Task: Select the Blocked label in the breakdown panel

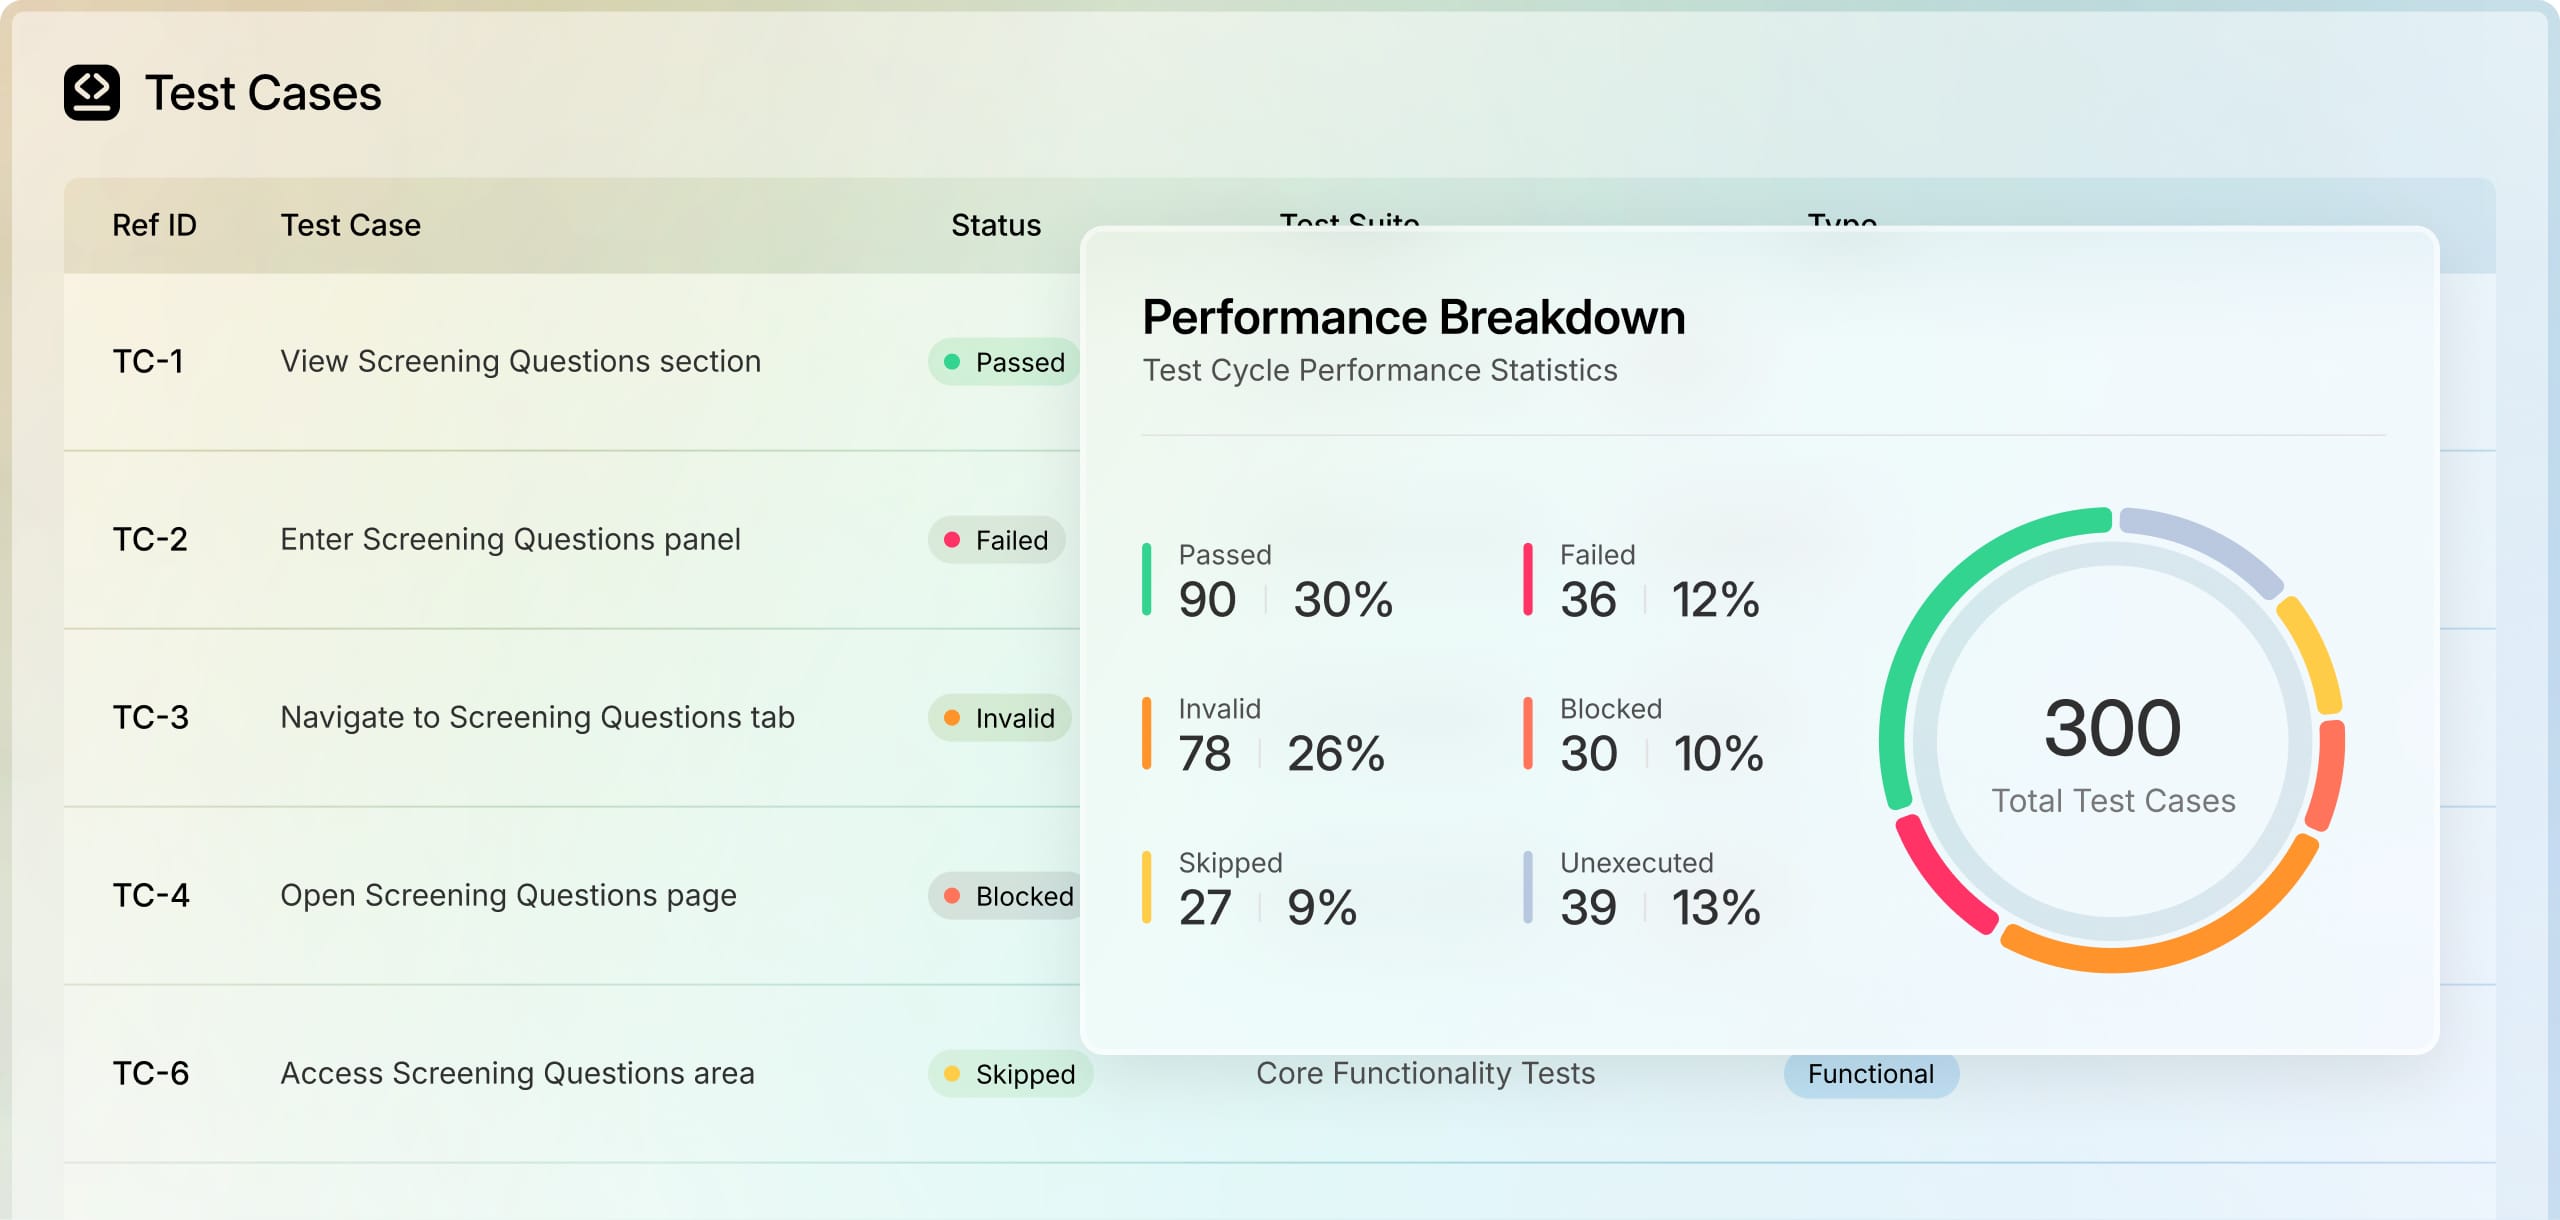Action: [1611, 709]
